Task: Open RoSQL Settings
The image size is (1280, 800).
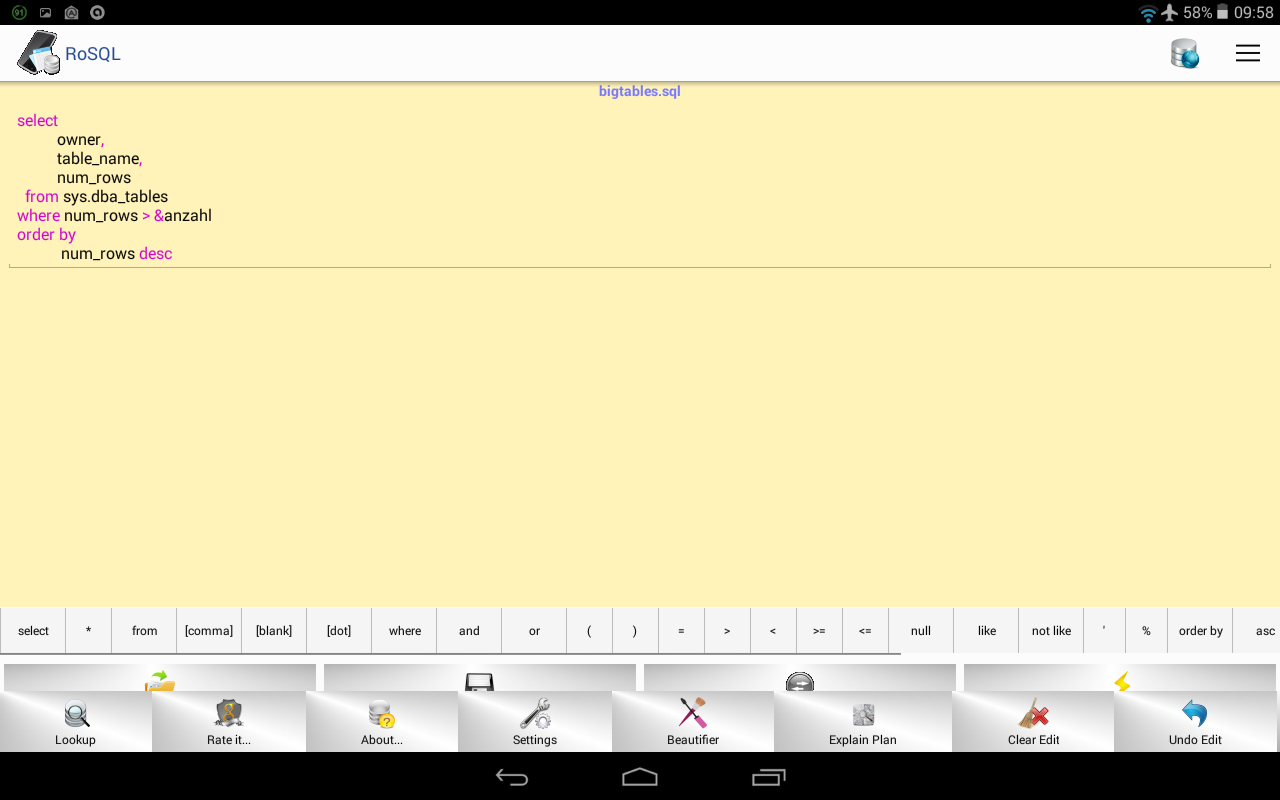Action: point(534,722)
